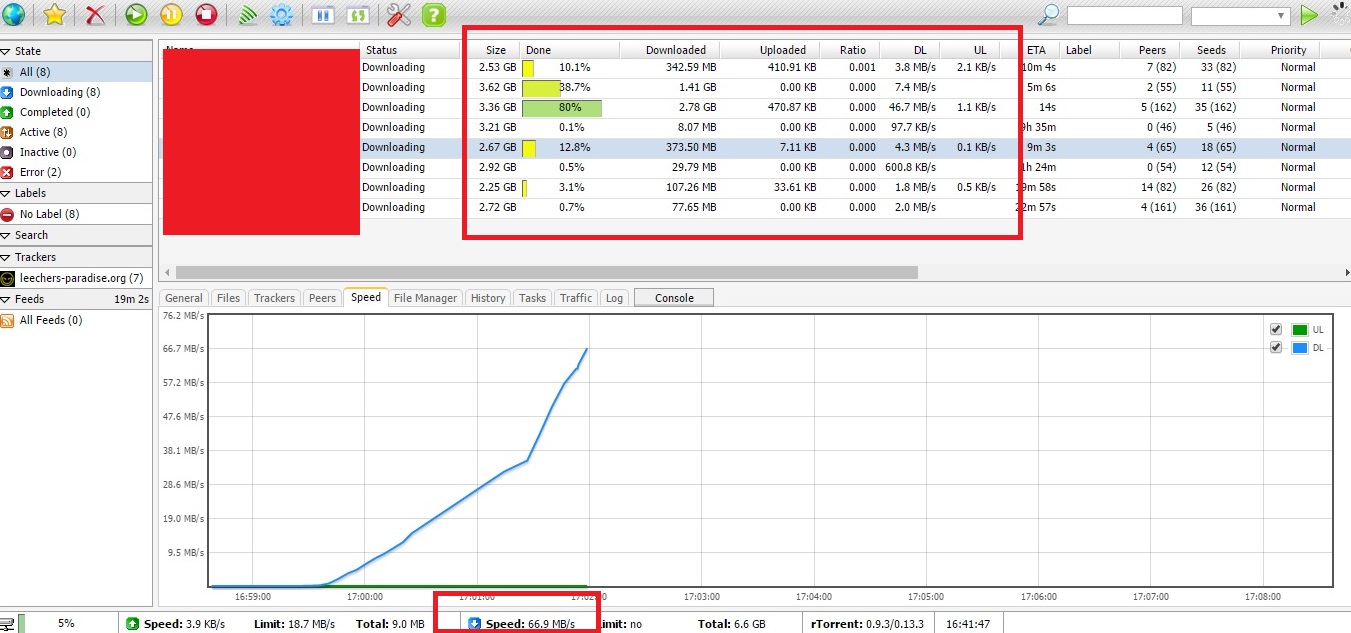Click the globe Add Torrent toolbar icon

click(15, 15)
